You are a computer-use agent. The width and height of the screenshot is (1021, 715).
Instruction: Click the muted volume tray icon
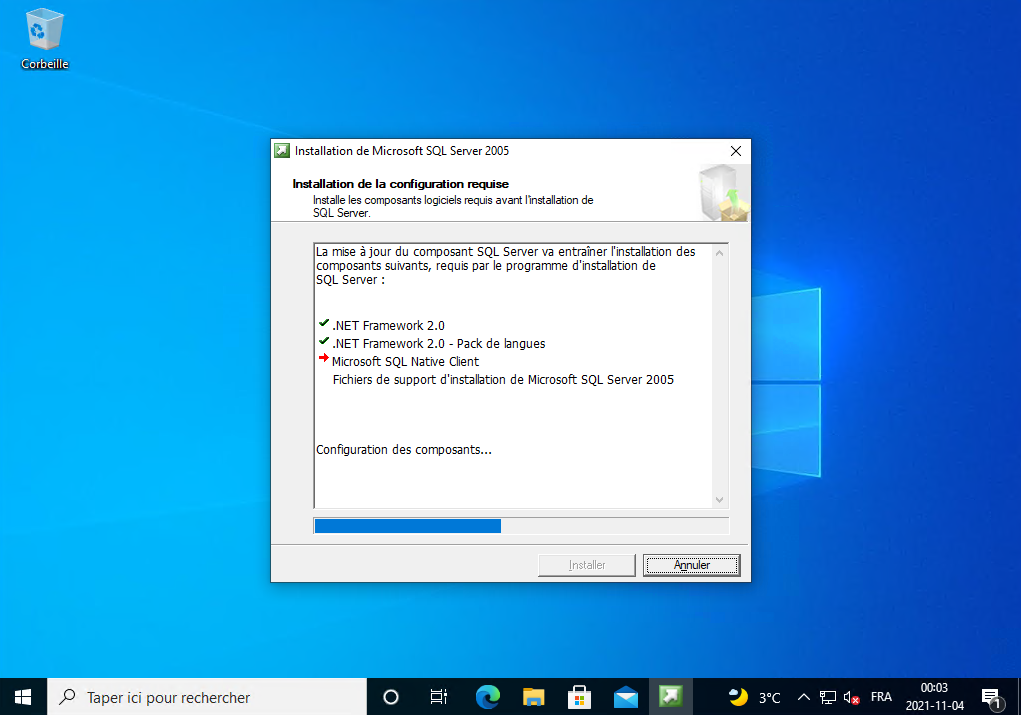pyautogui.click(x=852, y=697)
